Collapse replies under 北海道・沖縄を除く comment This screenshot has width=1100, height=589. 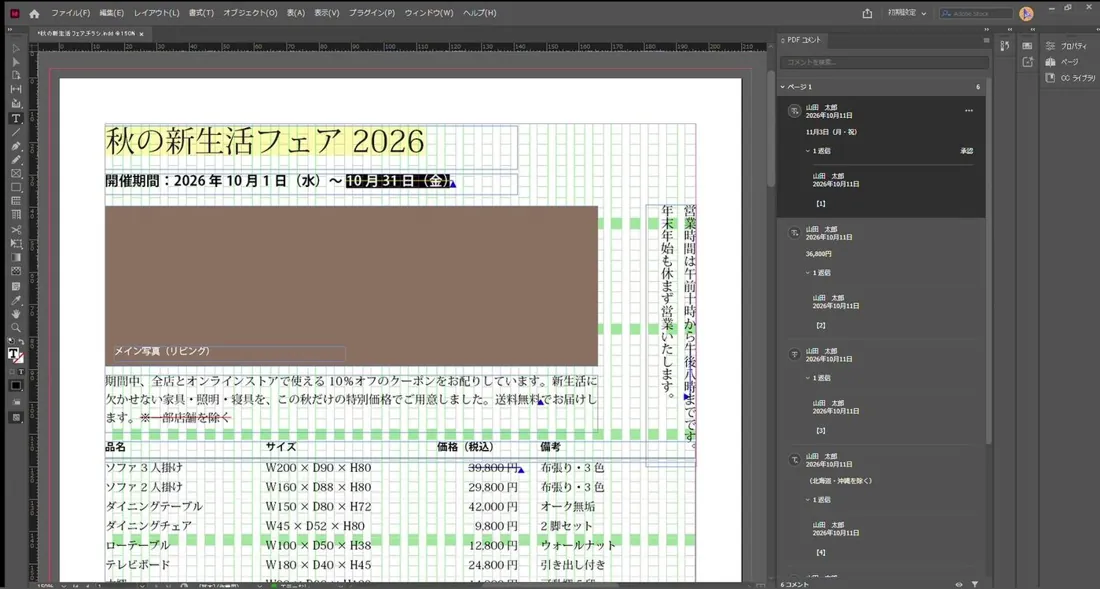pos(807,500)
